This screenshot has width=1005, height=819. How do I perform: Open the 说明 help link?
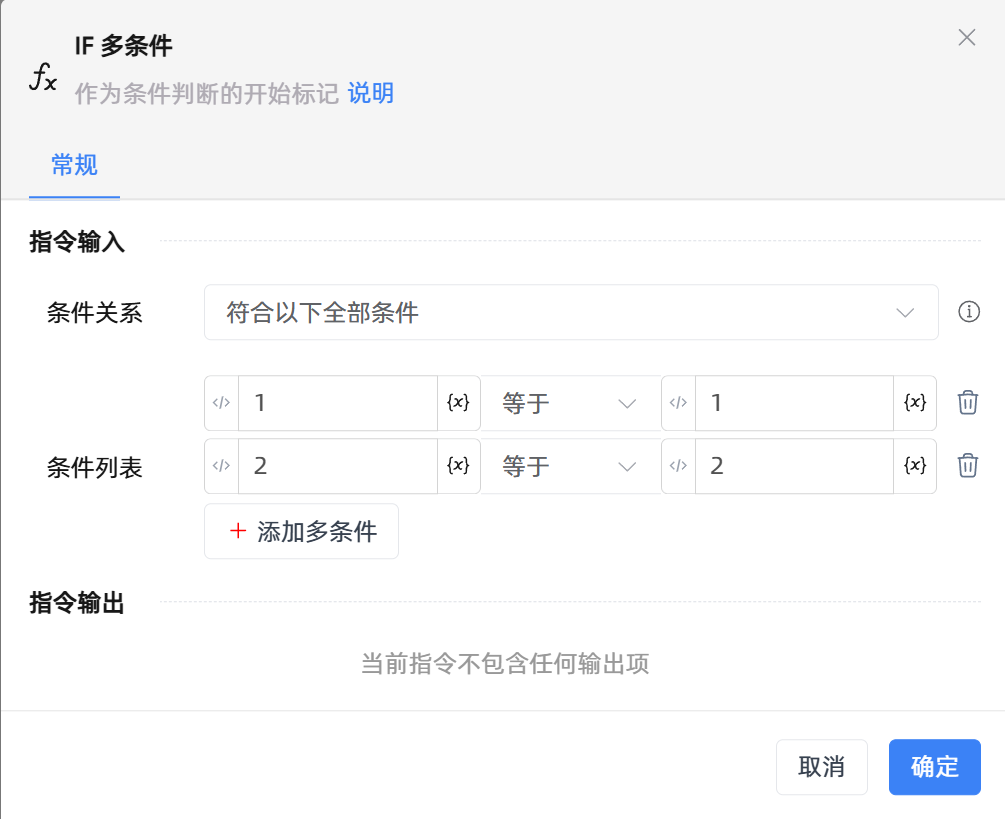click(x=370, y=94)
